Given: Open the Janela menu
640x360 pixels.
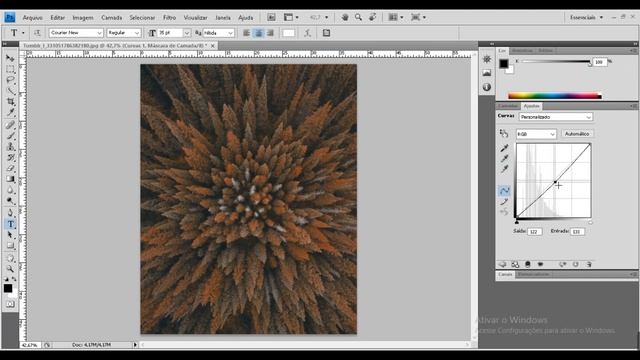Looking at the screenshot, I should 223,18.
